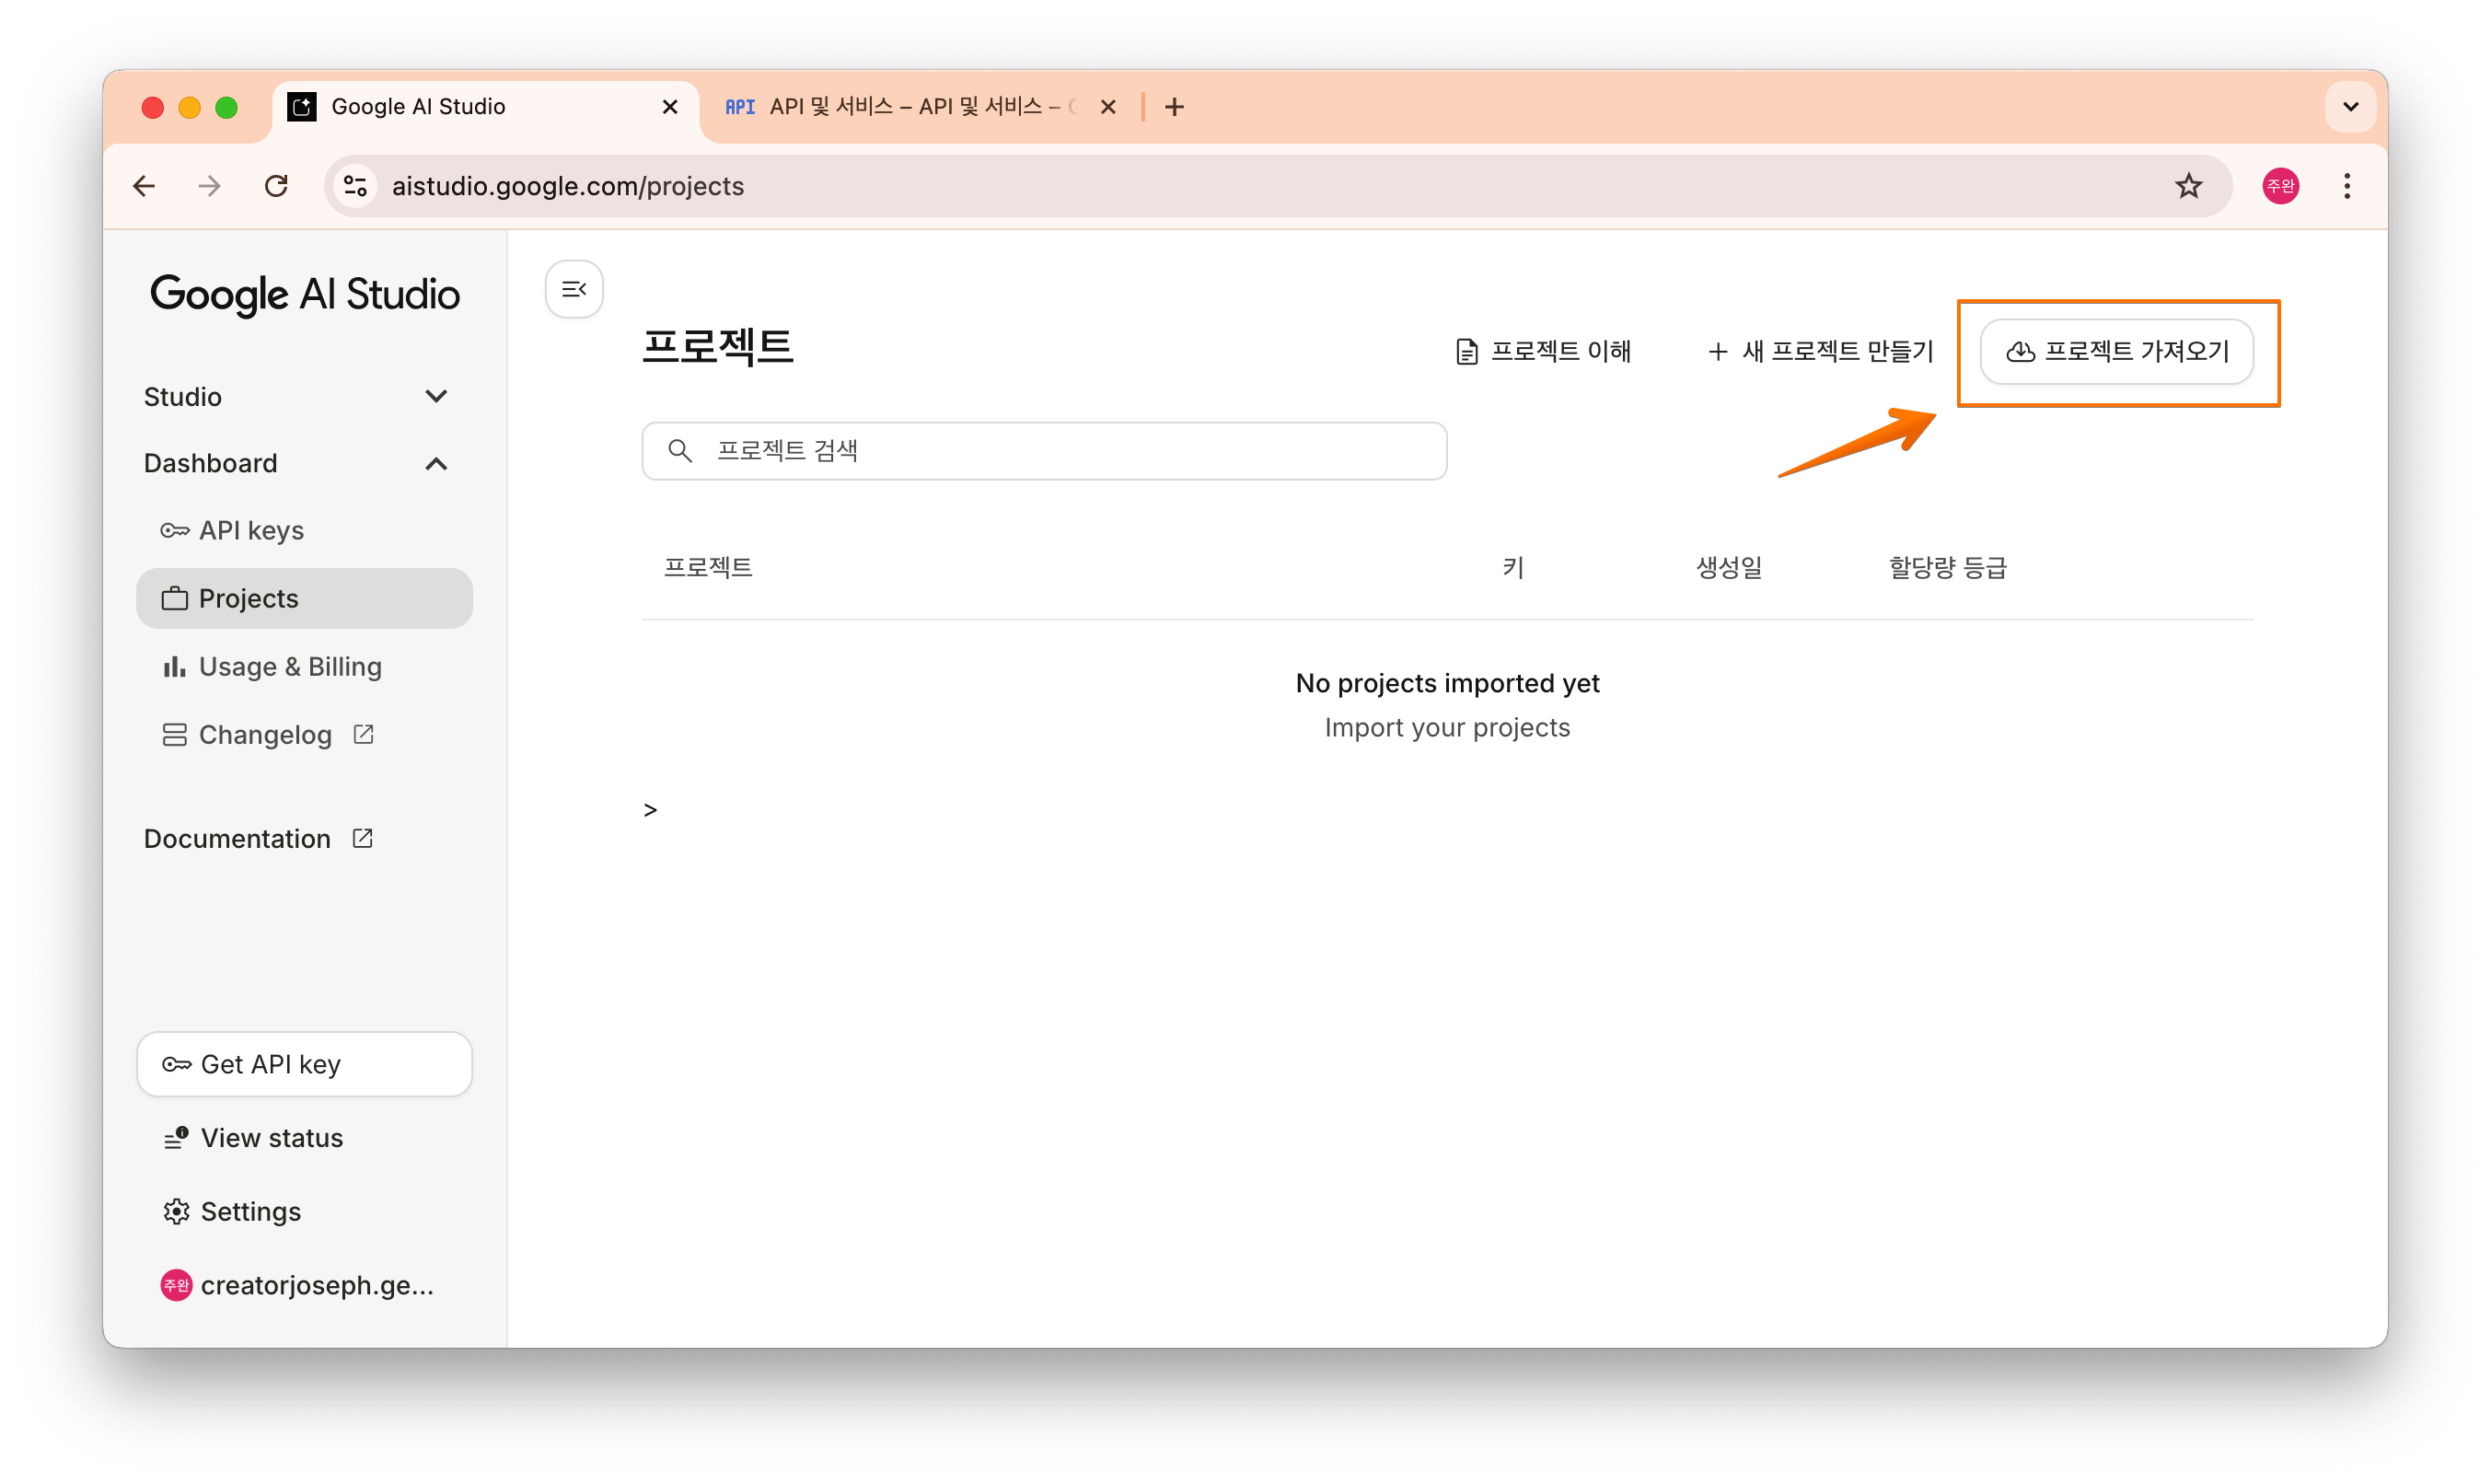
Task: Click the browser back arrow
Action: click(x=145, y=186)
